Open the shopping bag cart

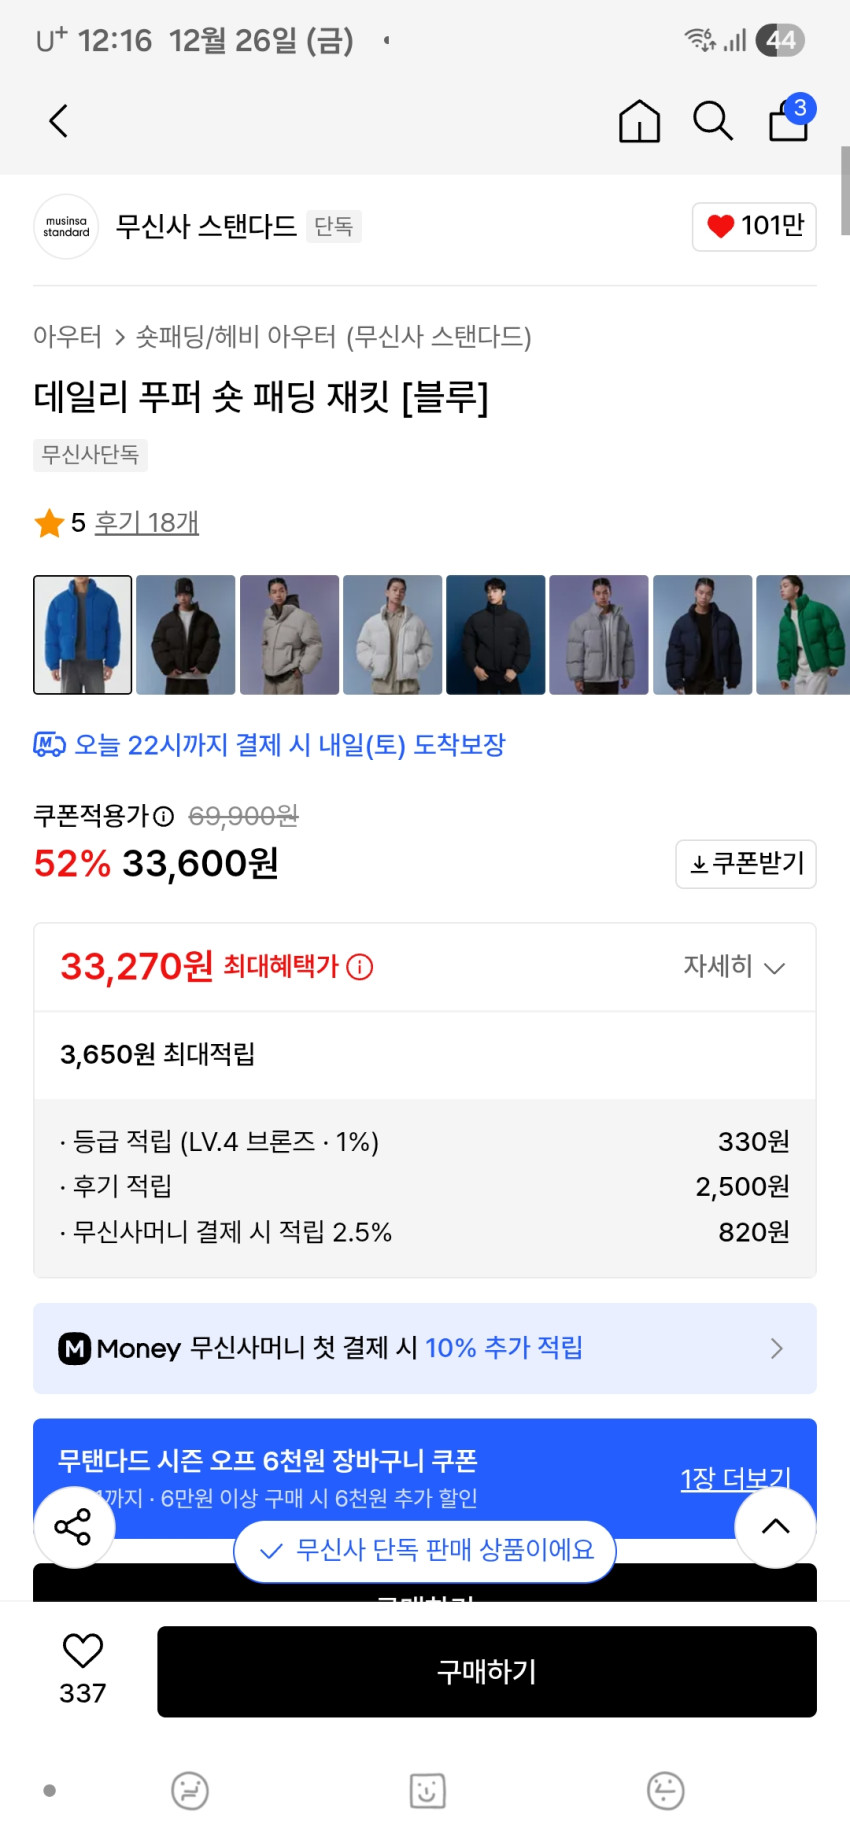tap(789, 120)
